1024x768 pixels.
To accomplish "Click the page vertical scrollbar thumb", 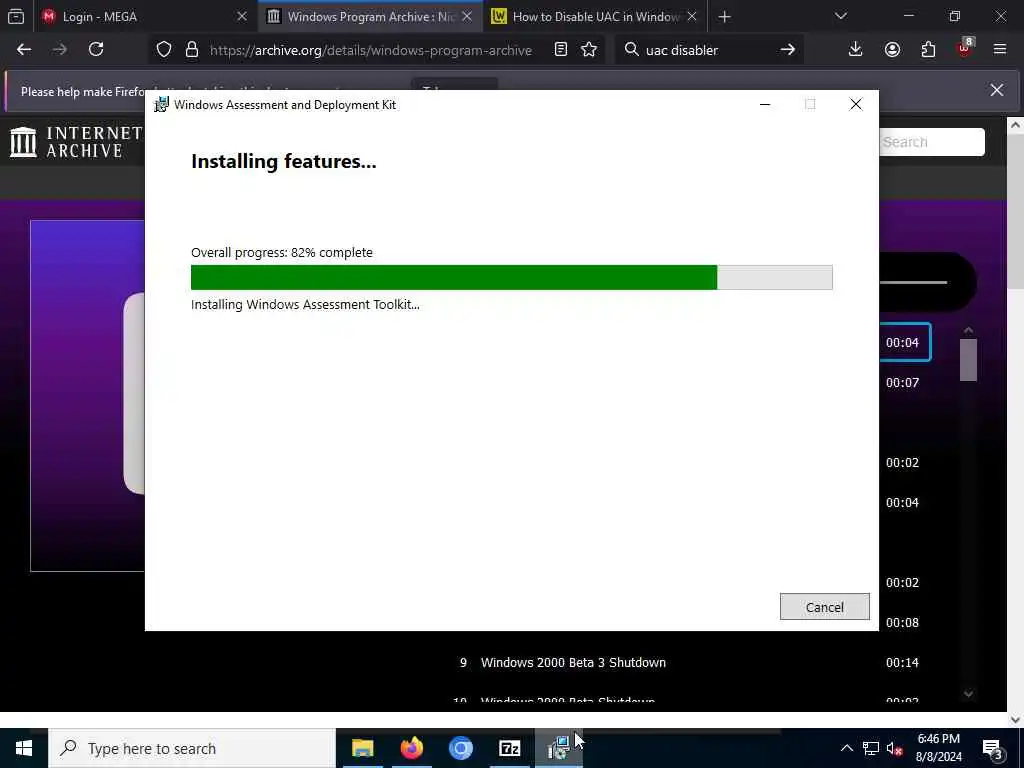I will pos(1016,212).
